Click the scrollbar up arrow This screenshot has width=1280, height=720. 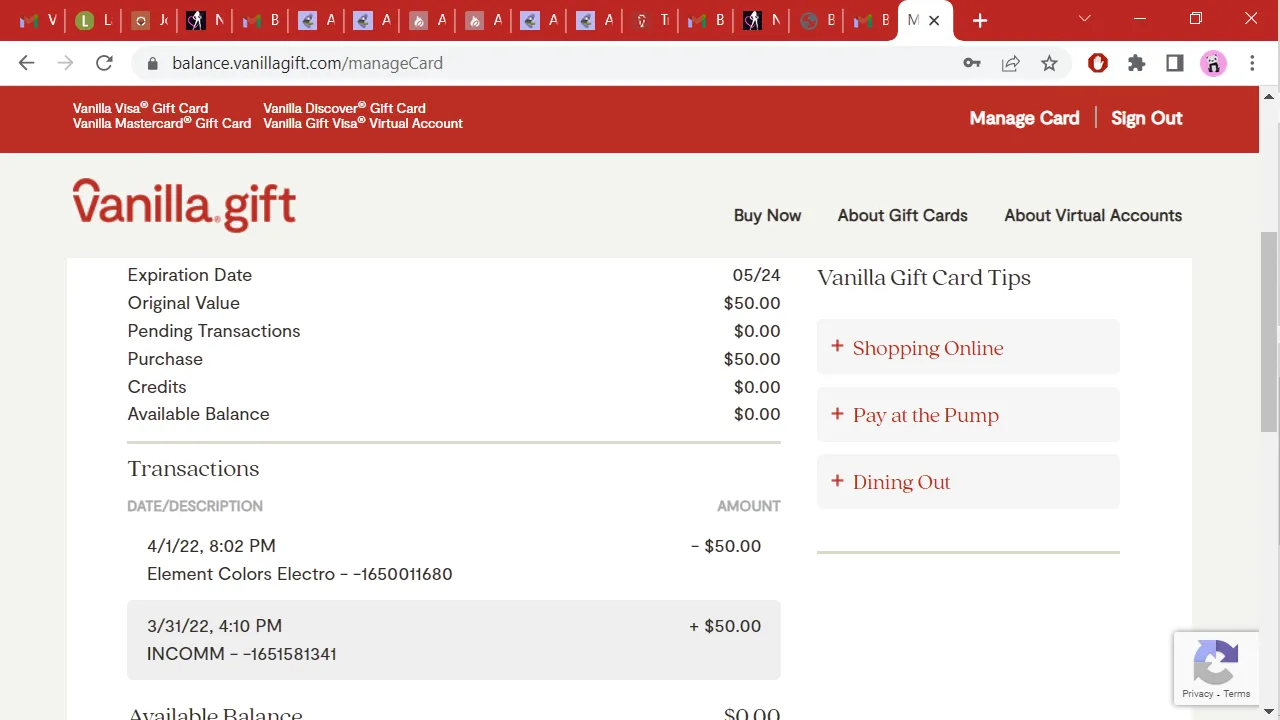pyautogui.click(x=1269, y=96)
